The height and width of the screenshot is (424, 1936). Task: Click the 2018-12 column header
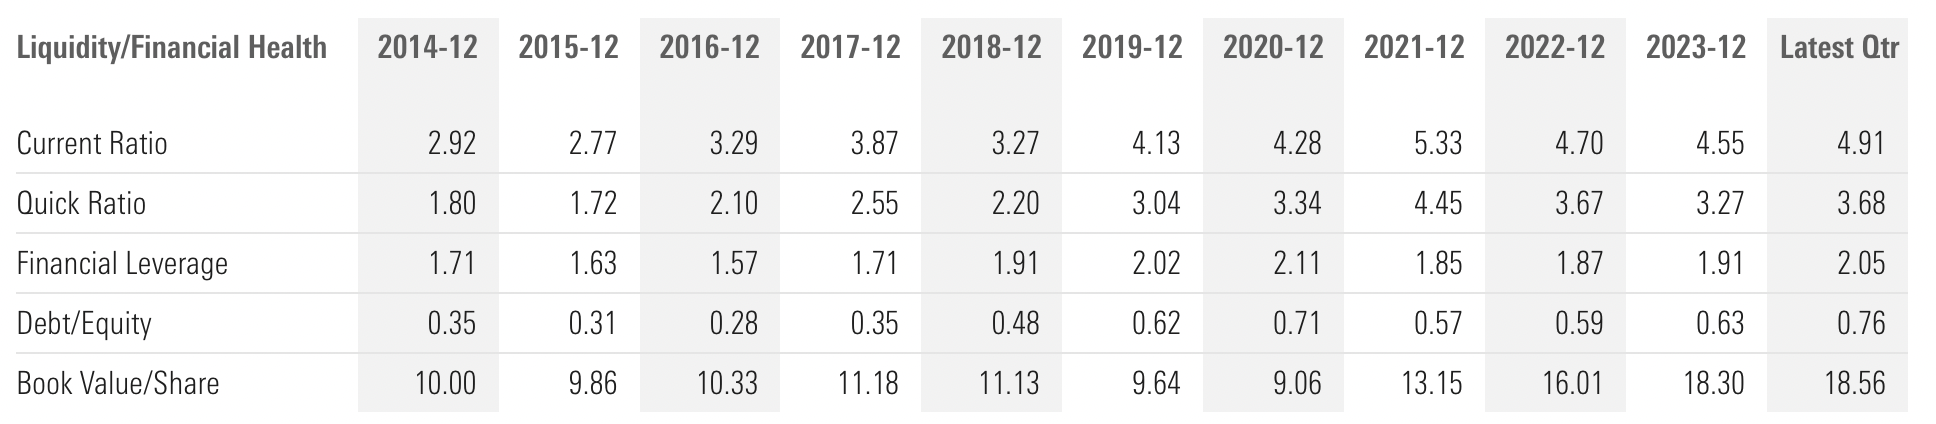(x=991, y=47)
